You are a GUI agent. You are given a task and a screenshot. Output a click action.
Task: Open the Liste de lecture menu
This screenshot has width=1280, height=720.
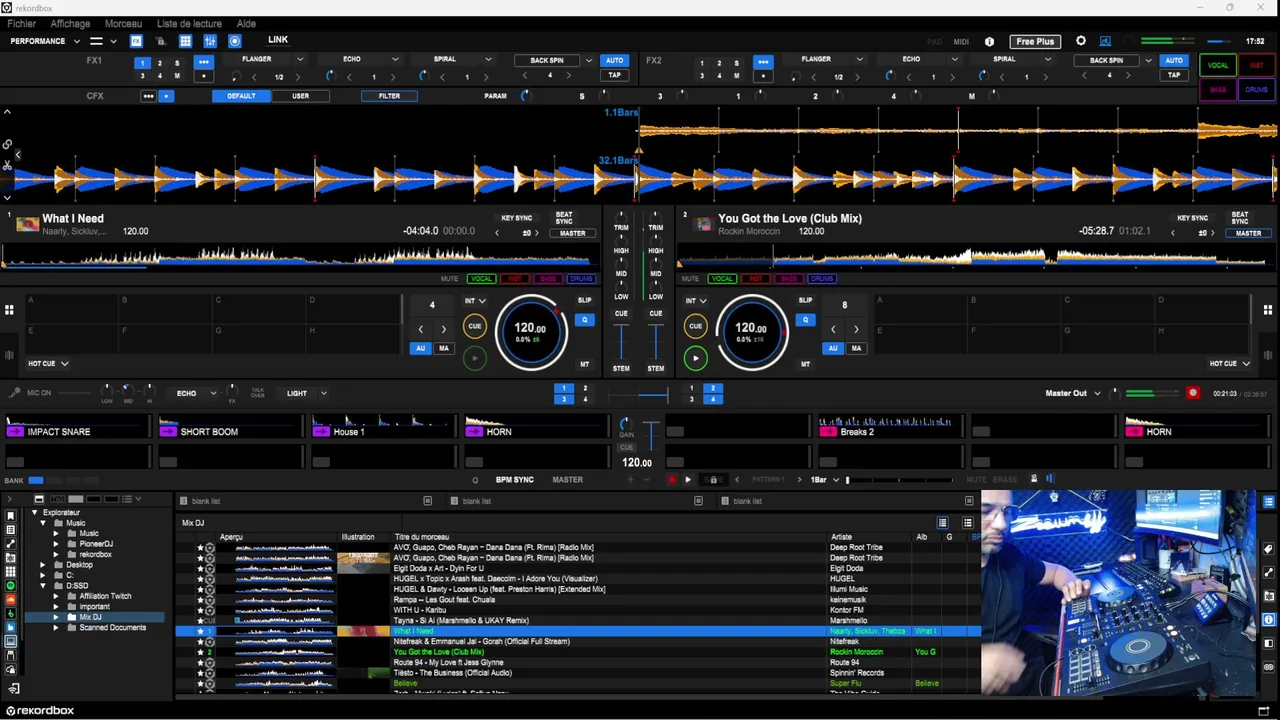tap(189, 23)
